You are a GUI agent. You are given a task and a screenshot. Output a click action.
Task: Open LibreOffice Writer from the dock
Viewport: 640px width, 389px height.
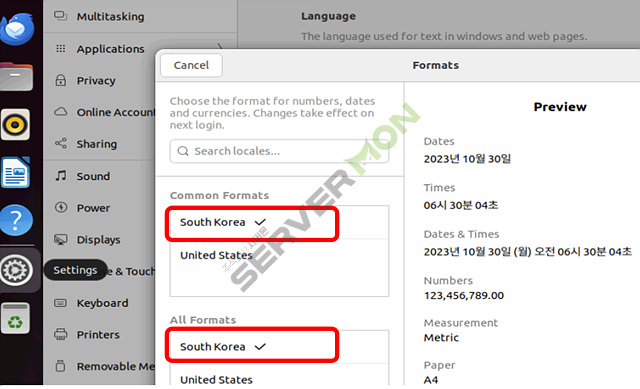16,173
